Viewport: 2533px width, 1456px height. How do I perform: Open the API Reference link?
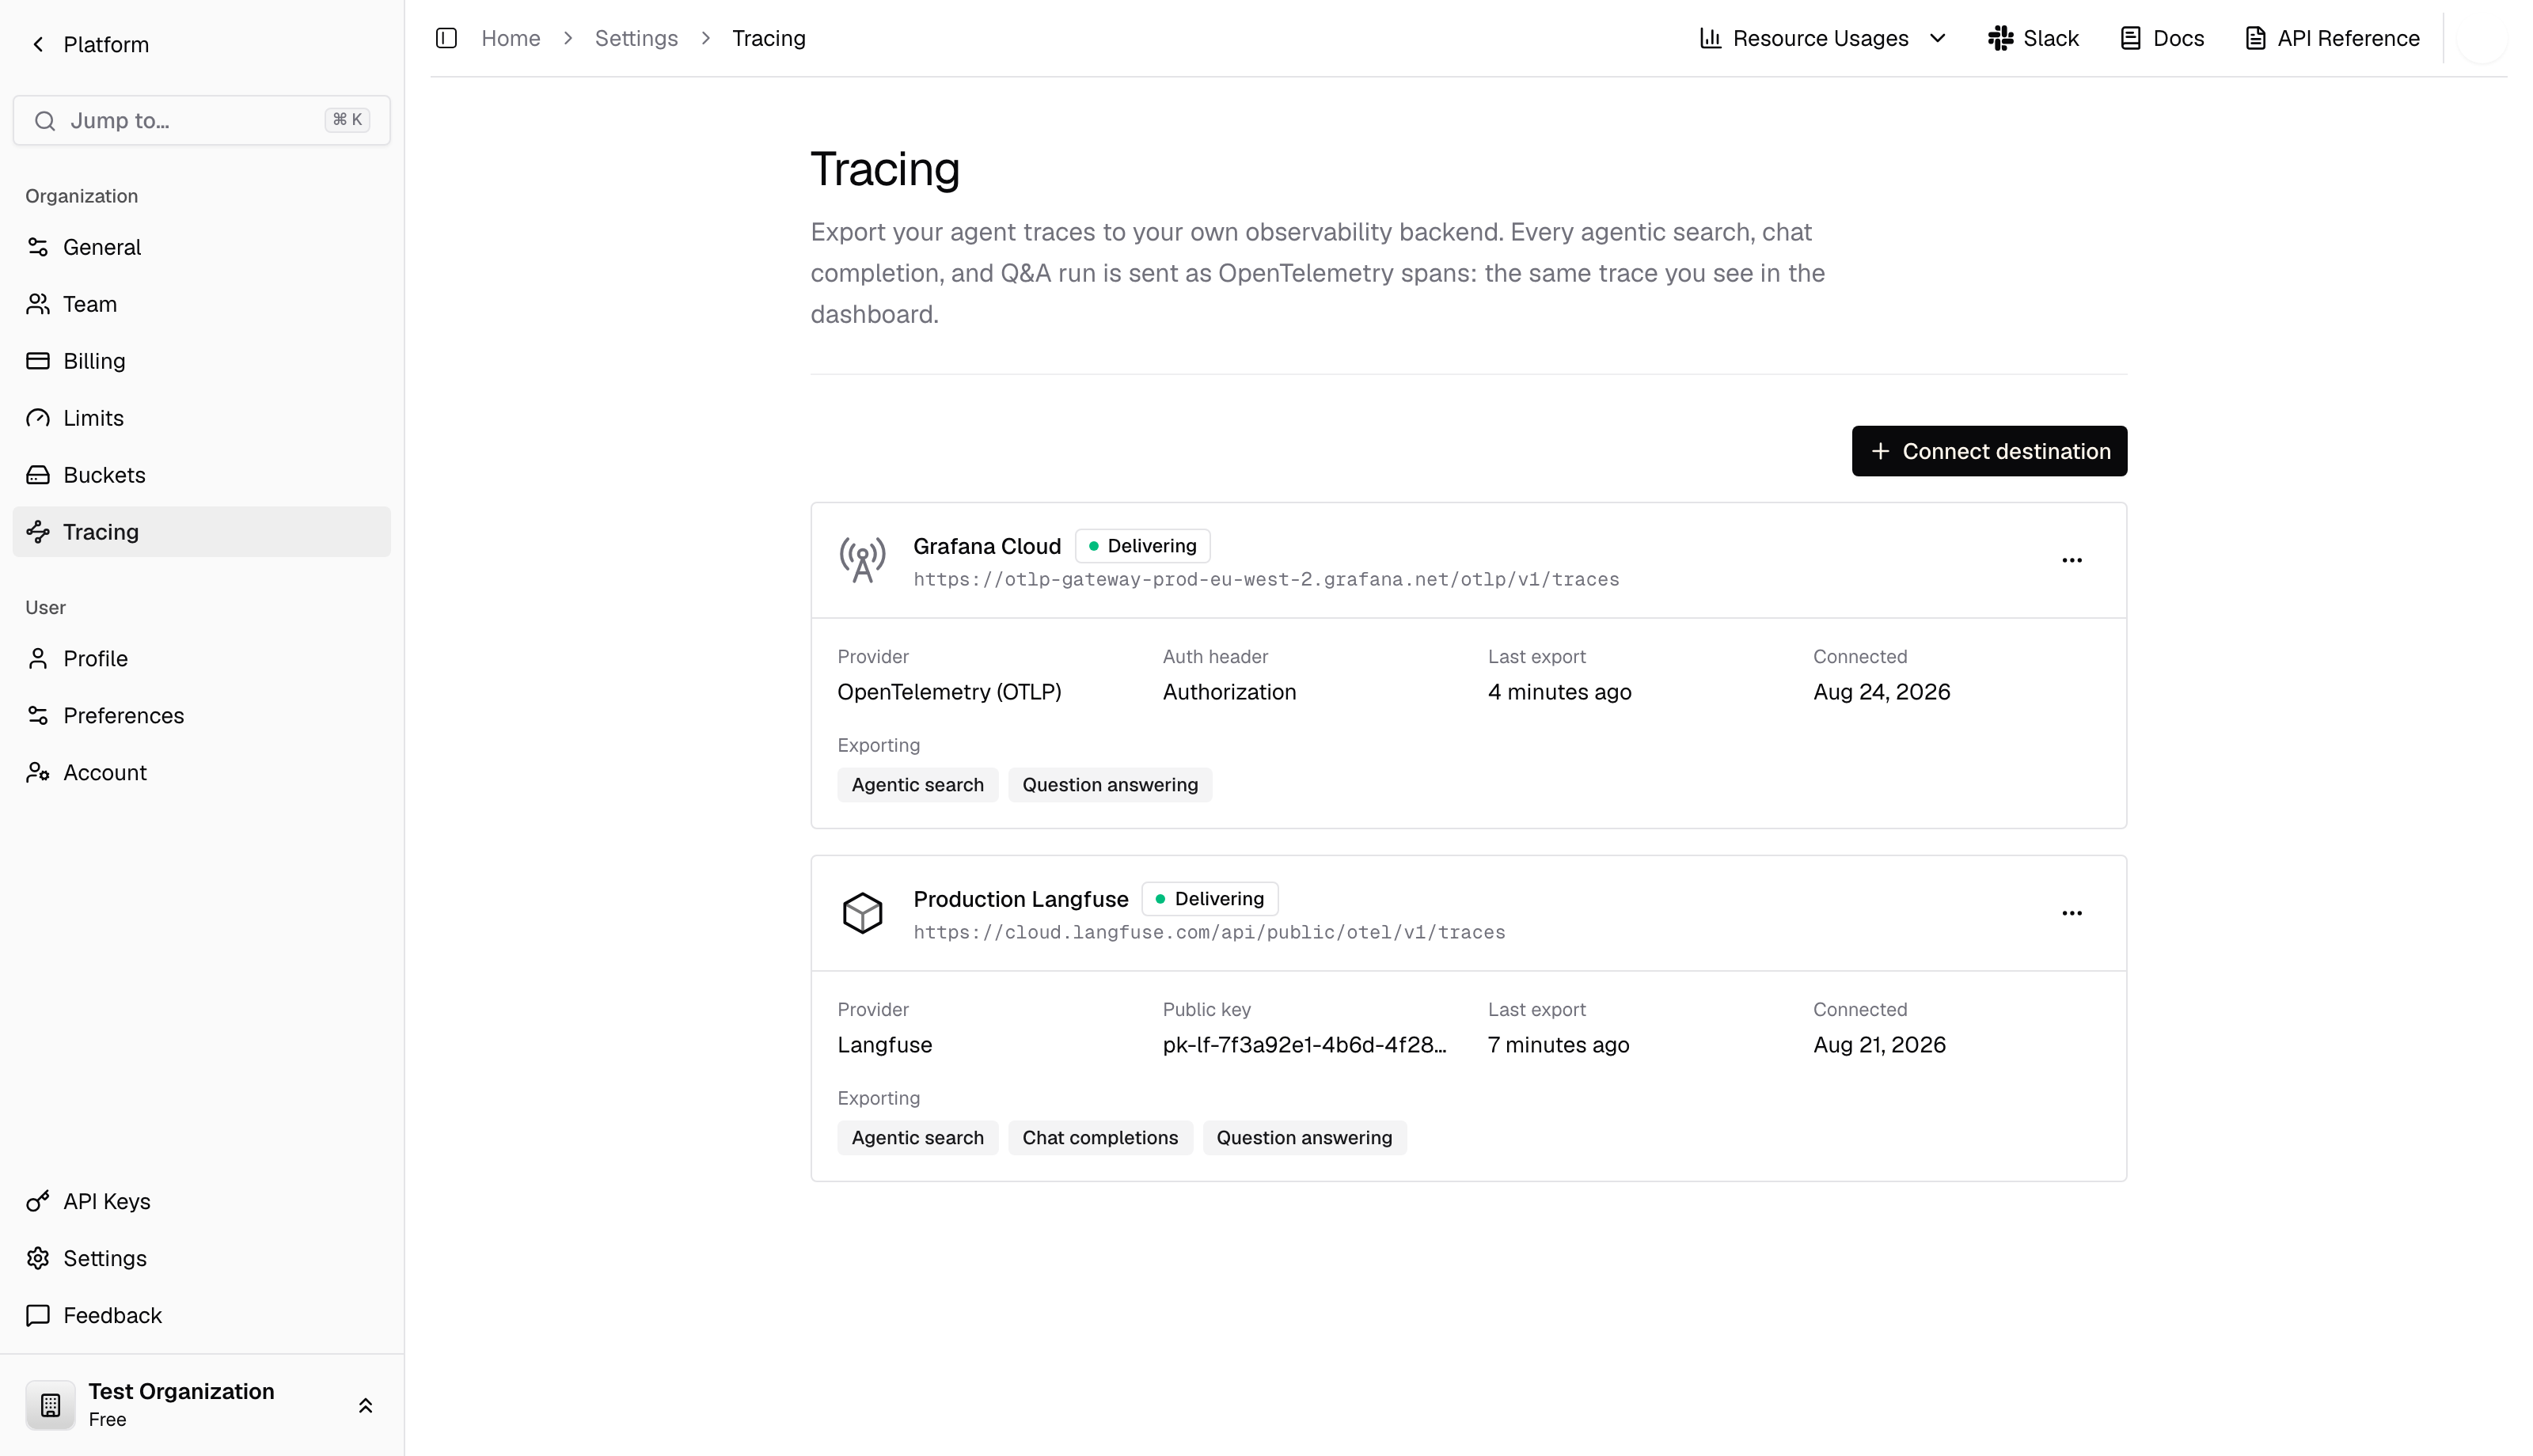pos(2332,38)
